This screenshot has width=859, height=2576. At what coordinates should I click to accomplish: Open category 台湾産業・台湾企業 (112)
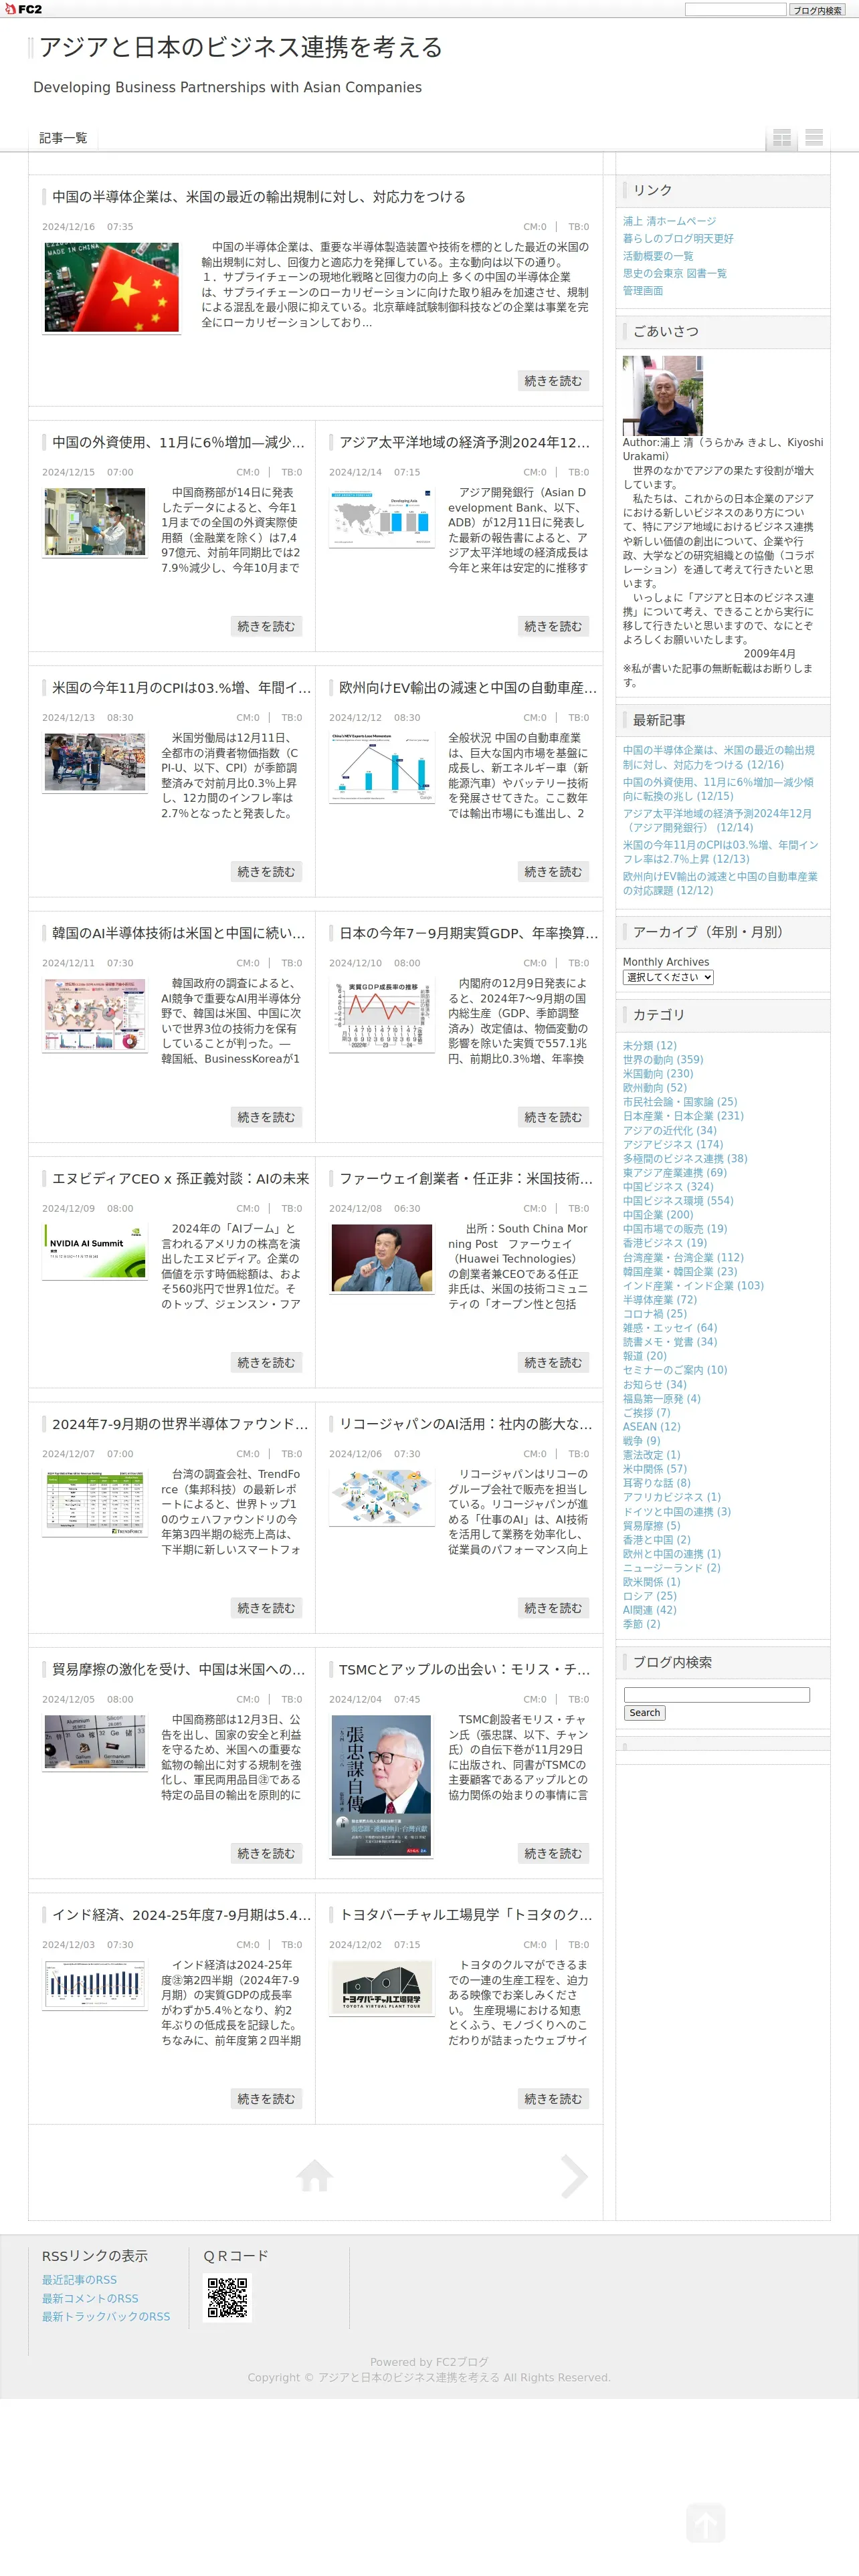pyautogui.click(x=683, y=1258)
